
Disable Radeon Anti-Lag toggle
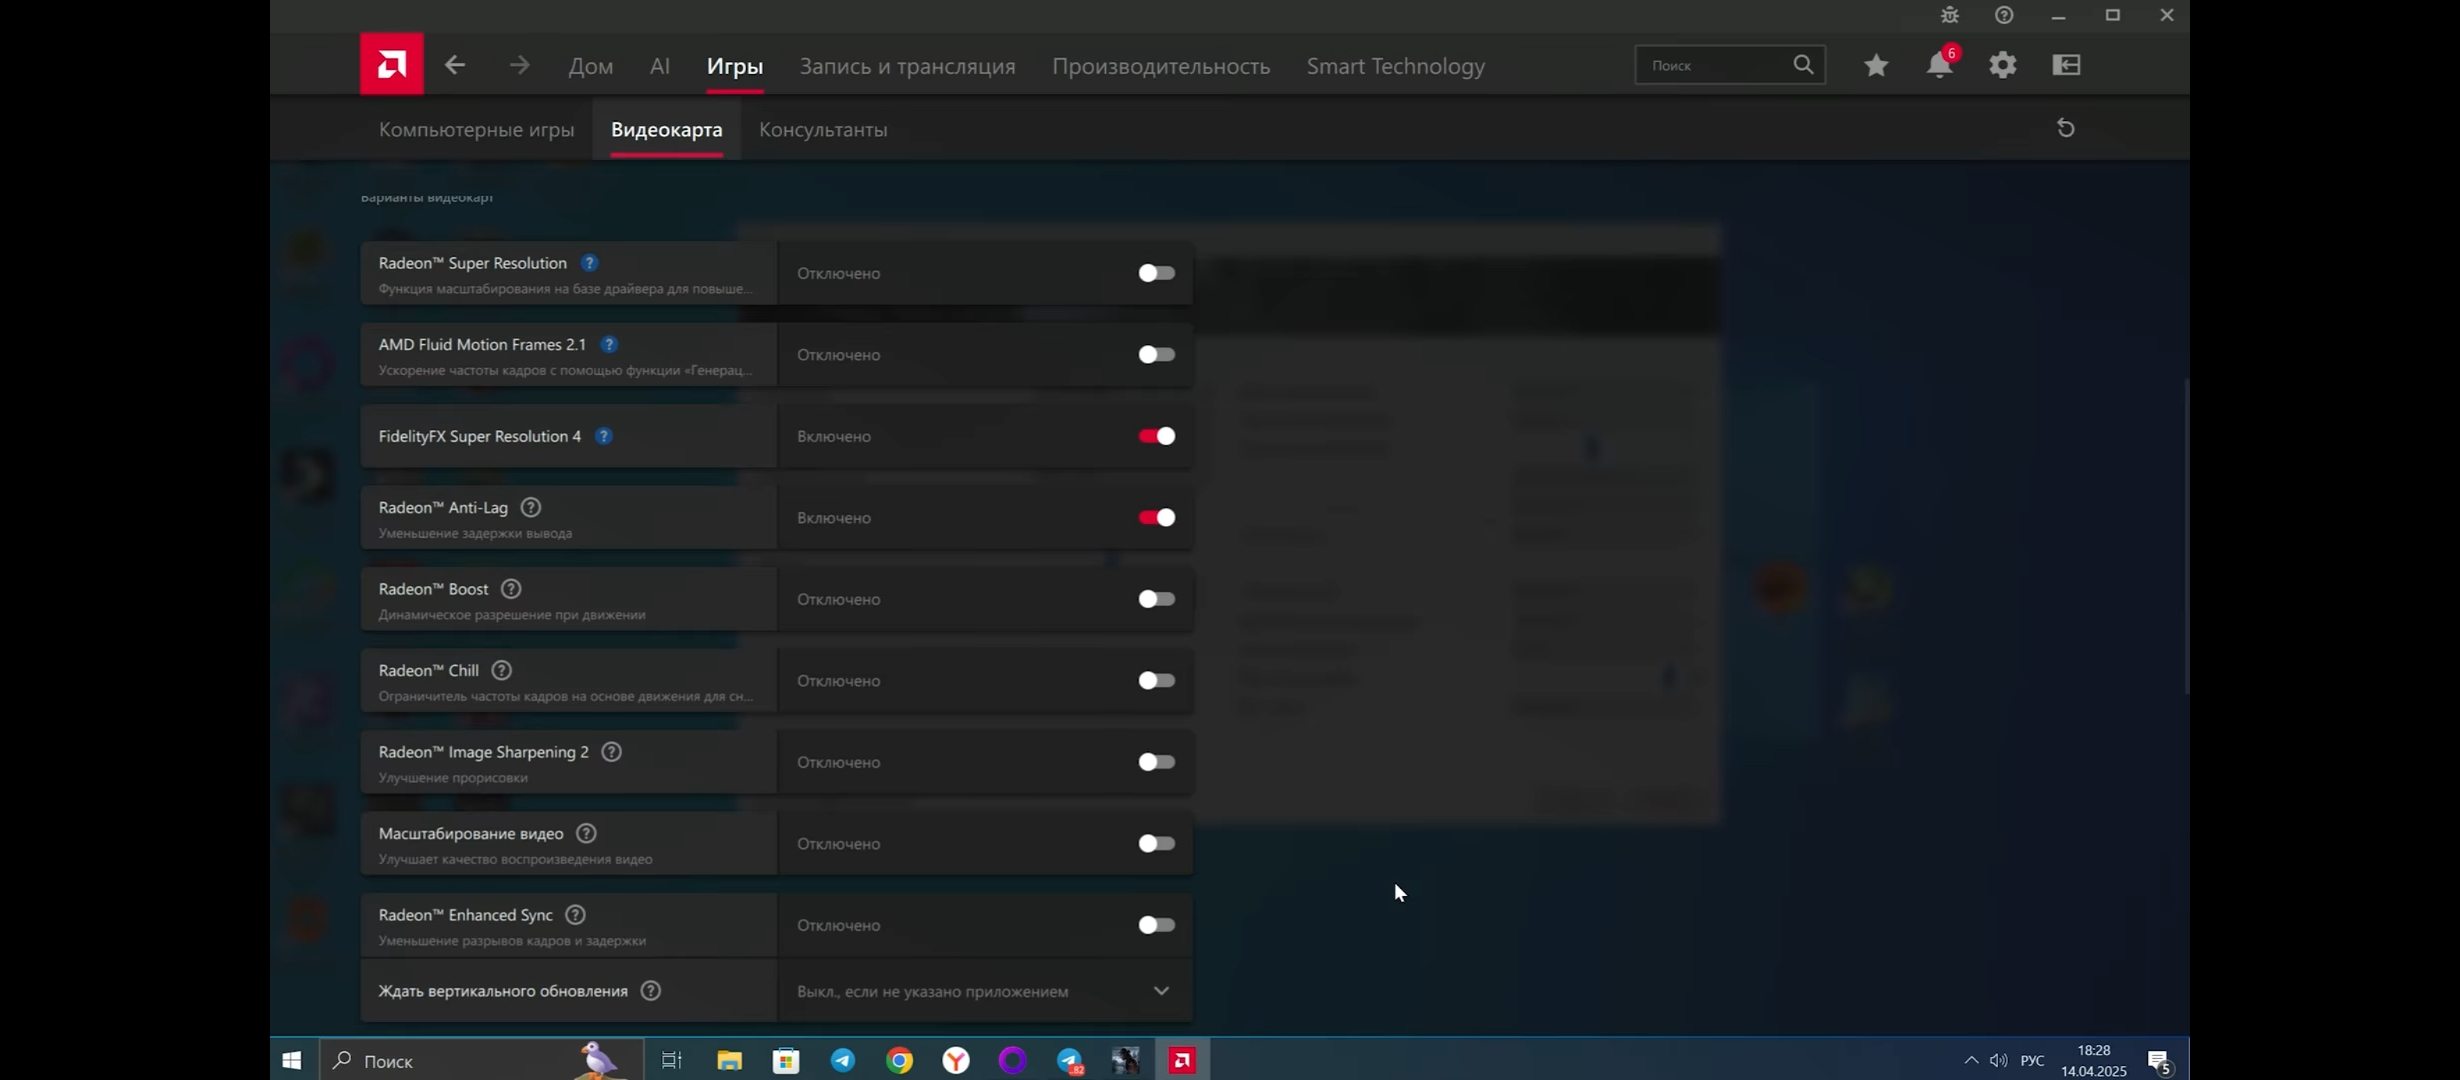click(1156, 518)
